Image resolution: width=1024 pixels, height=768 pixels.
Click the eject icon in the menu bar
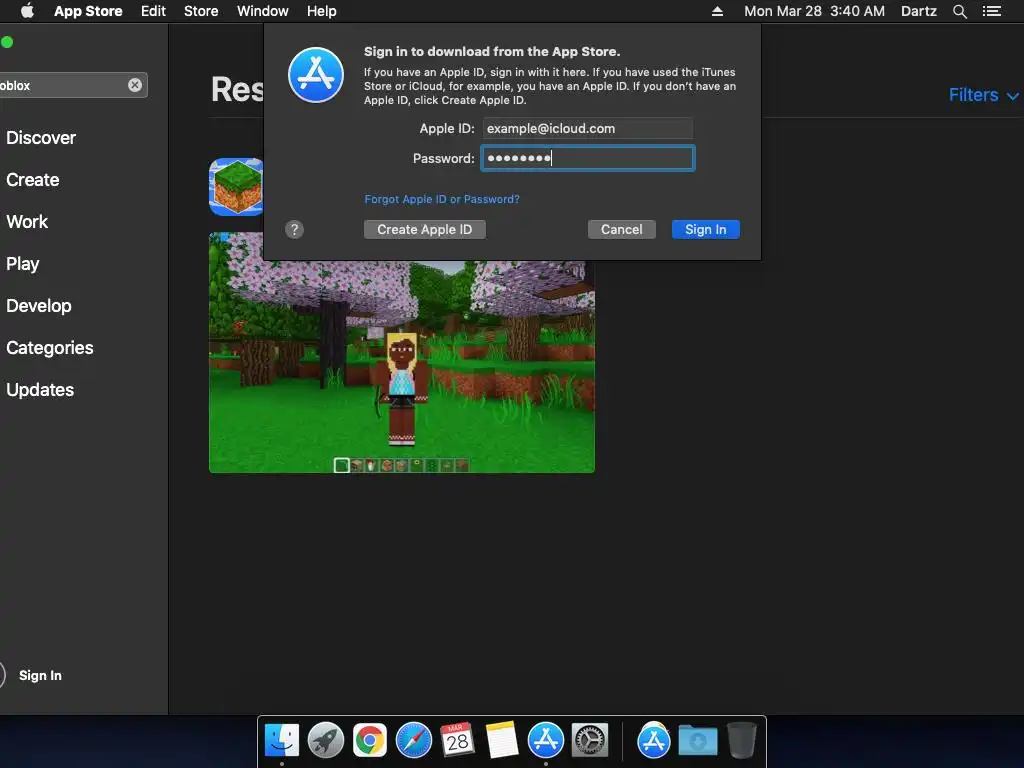click(x=717, y=11)
